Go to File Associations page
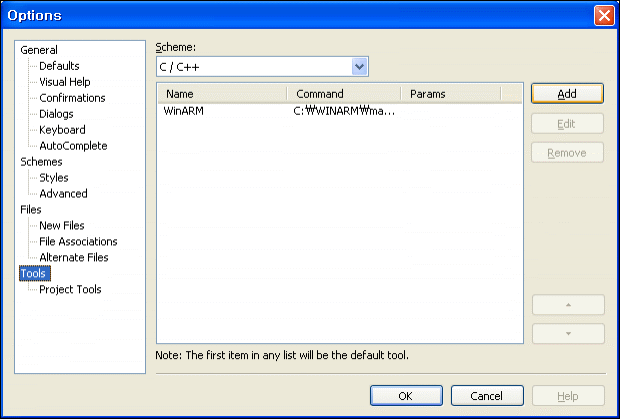 pos(78,241)
